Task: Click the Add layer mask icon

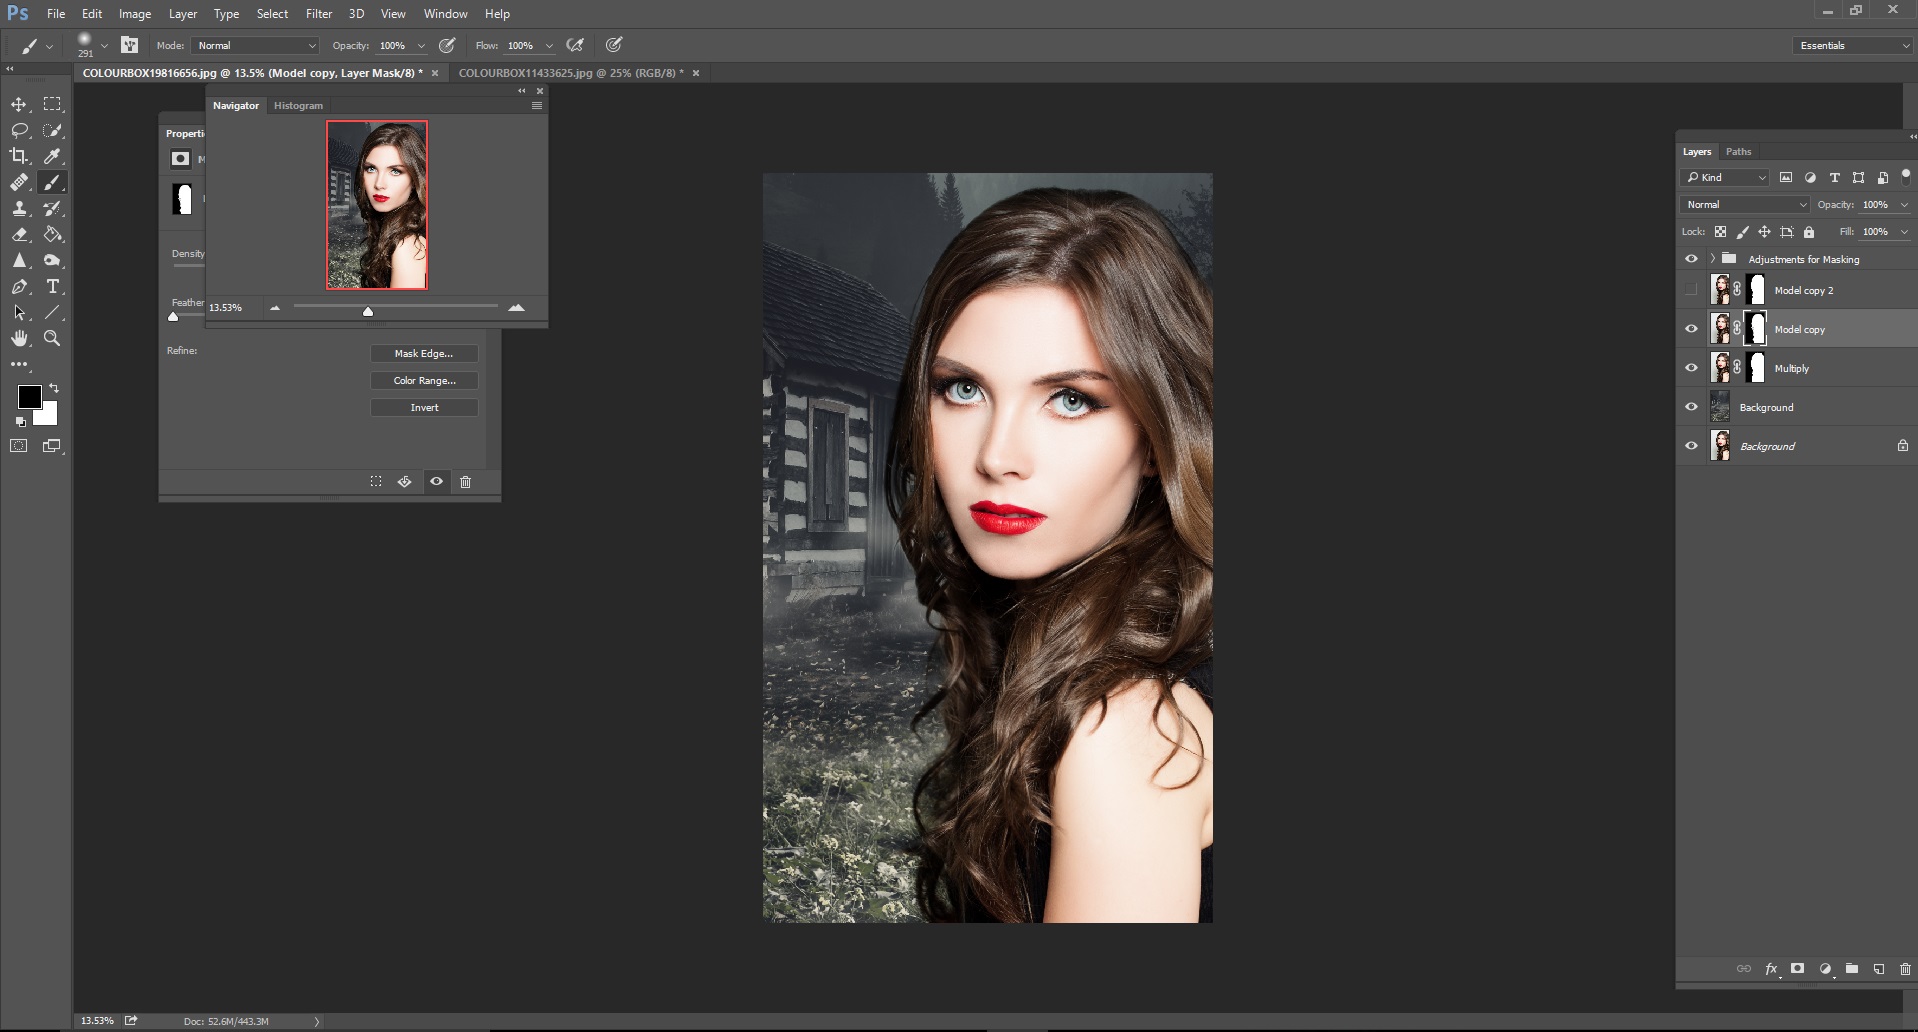Action: (1797, 968)
